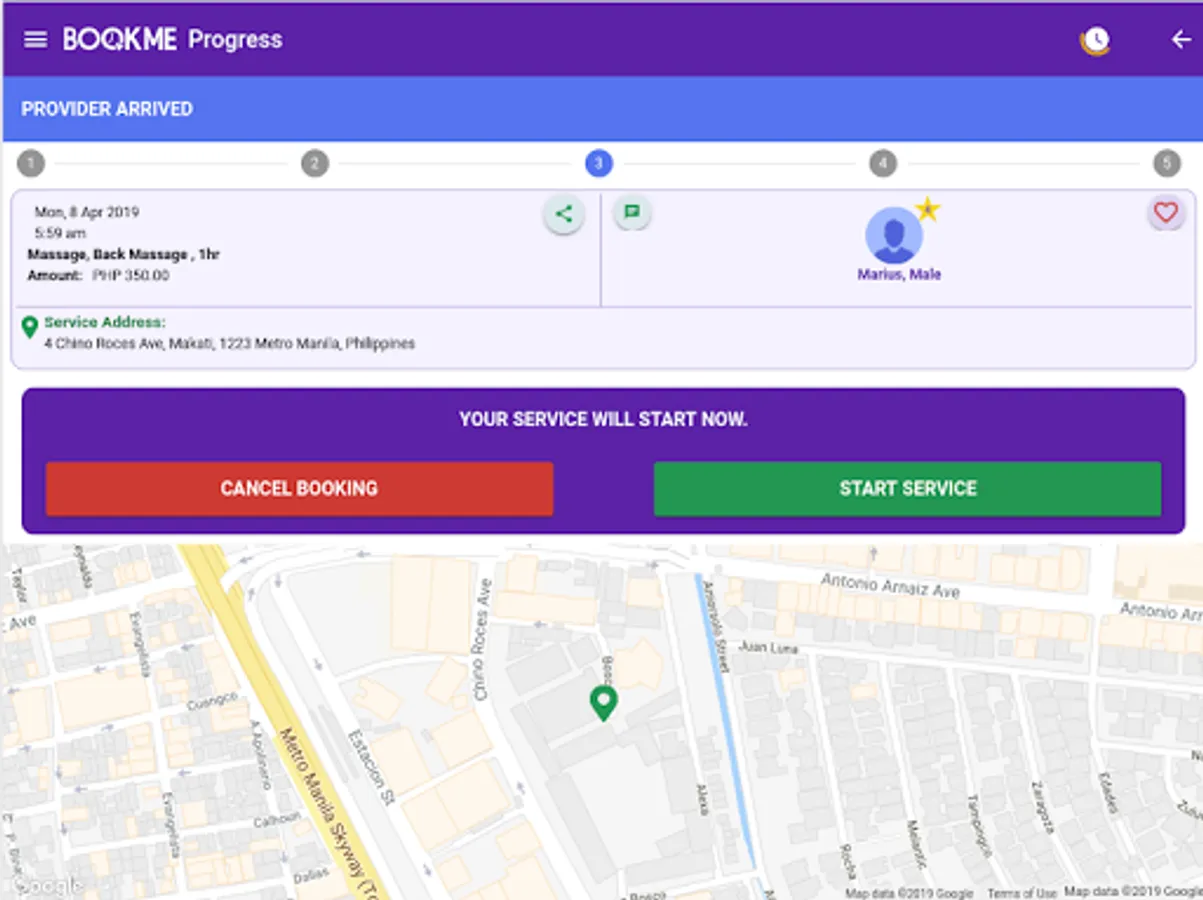
Task: Select the active progress step 3
Action: (x=599, y=163)
